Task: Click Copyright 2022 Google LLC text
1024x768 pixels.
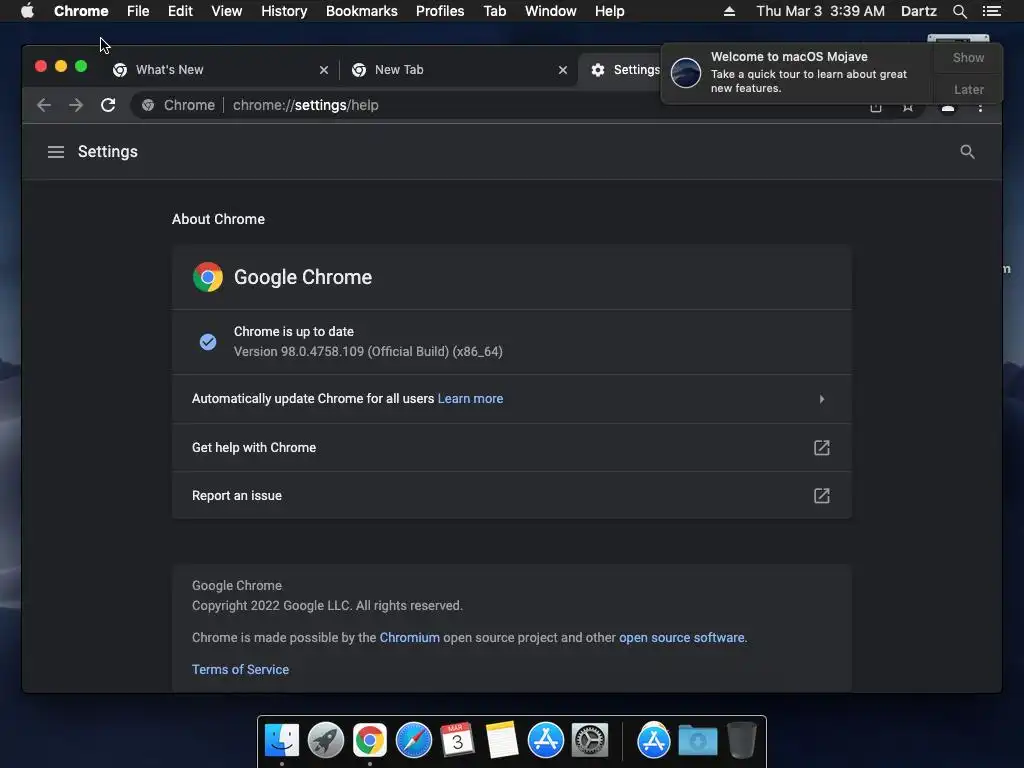Action: [x=327, y=605]
